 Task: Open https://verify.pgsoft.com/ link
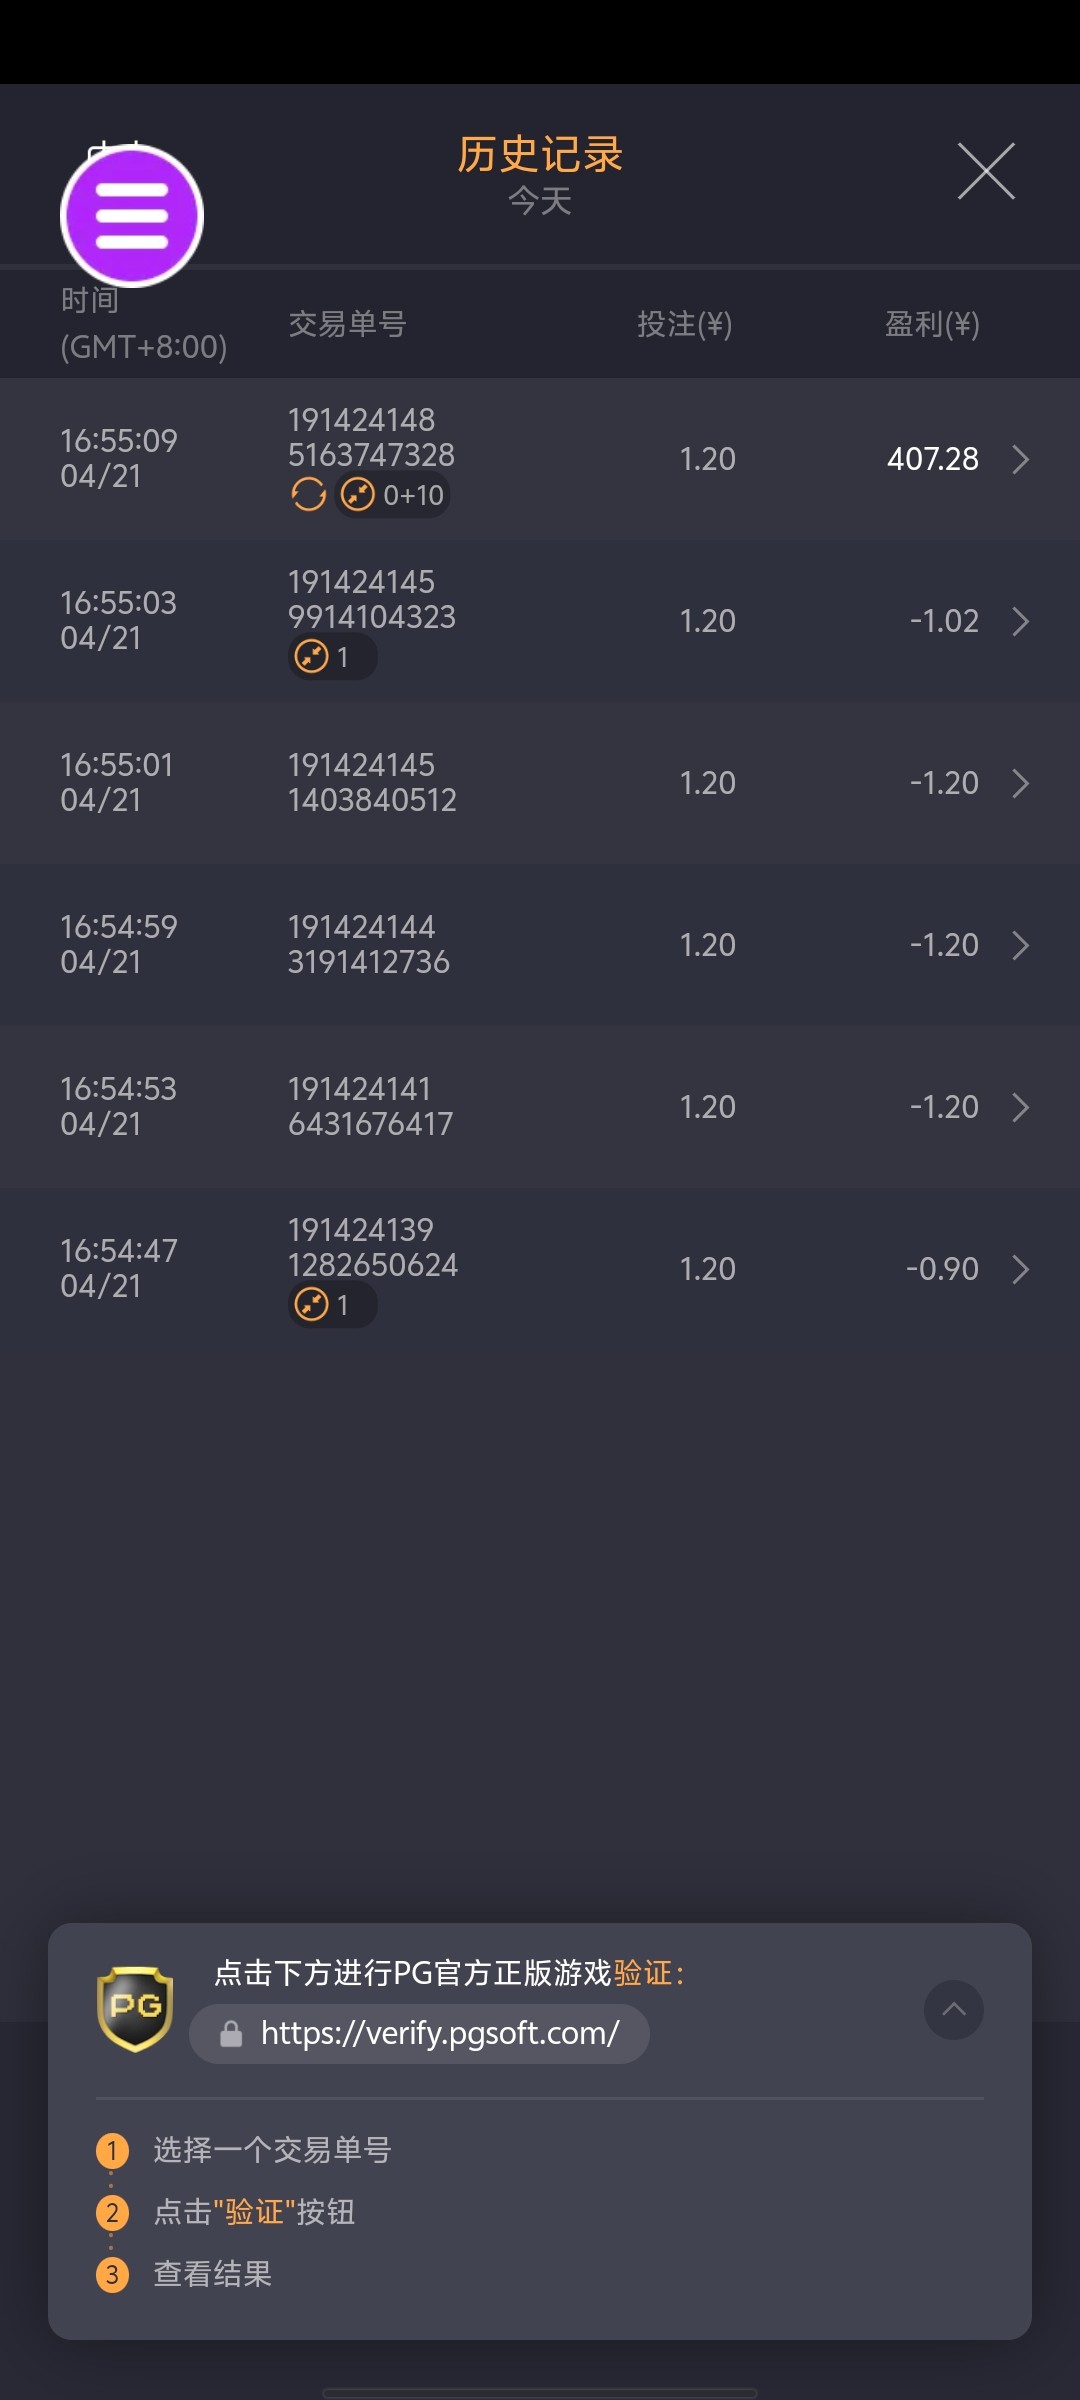(440, 2033)
